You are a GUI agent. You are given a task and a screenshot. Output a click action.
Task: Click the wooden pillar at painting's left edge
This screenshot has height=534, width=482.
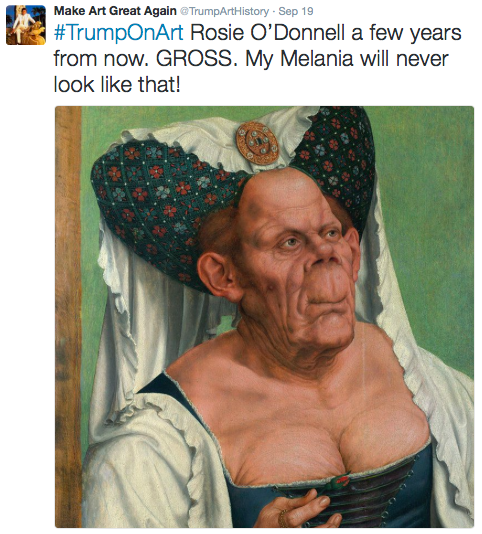(68, 317)
